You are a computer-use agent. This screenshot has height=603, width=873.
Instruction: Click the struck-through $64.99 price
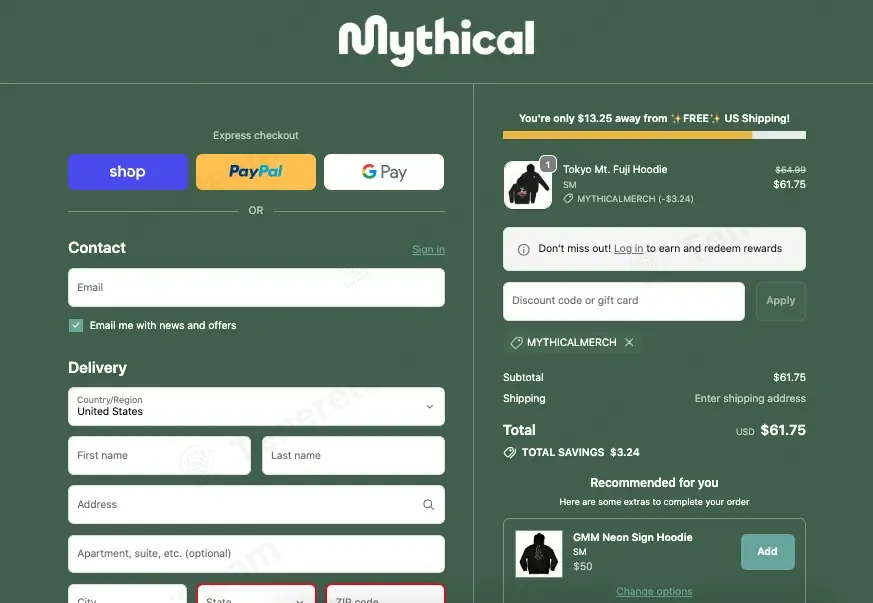coord(790,169)
